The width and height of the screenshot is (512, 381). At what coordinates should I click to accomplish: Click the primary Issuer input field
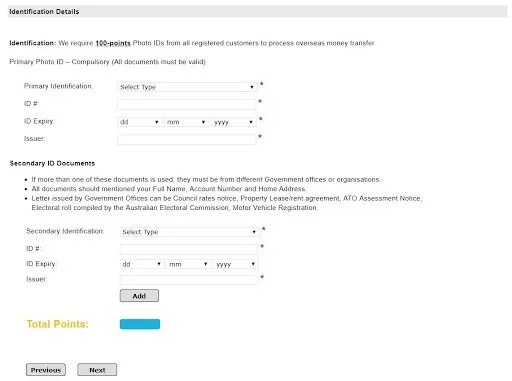(187, 139)
